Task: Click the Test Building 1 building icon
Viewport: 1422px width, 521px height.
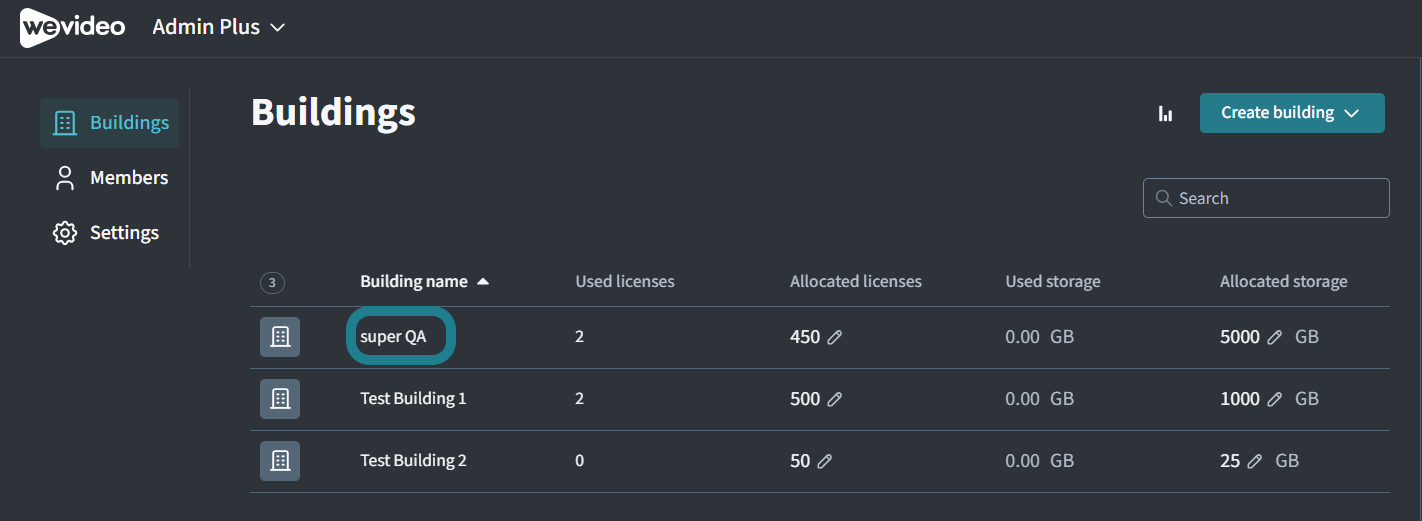Action: [280, 399]
